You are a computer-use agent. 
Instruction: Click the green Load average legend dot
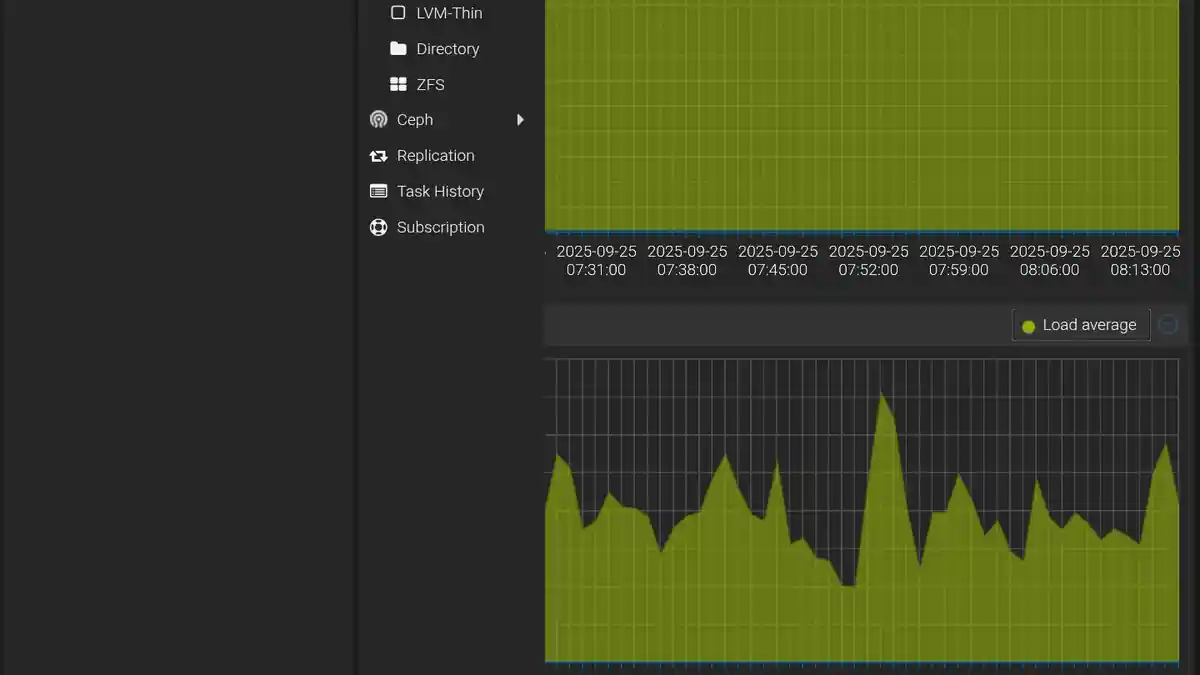click(x=1028, y=326)
